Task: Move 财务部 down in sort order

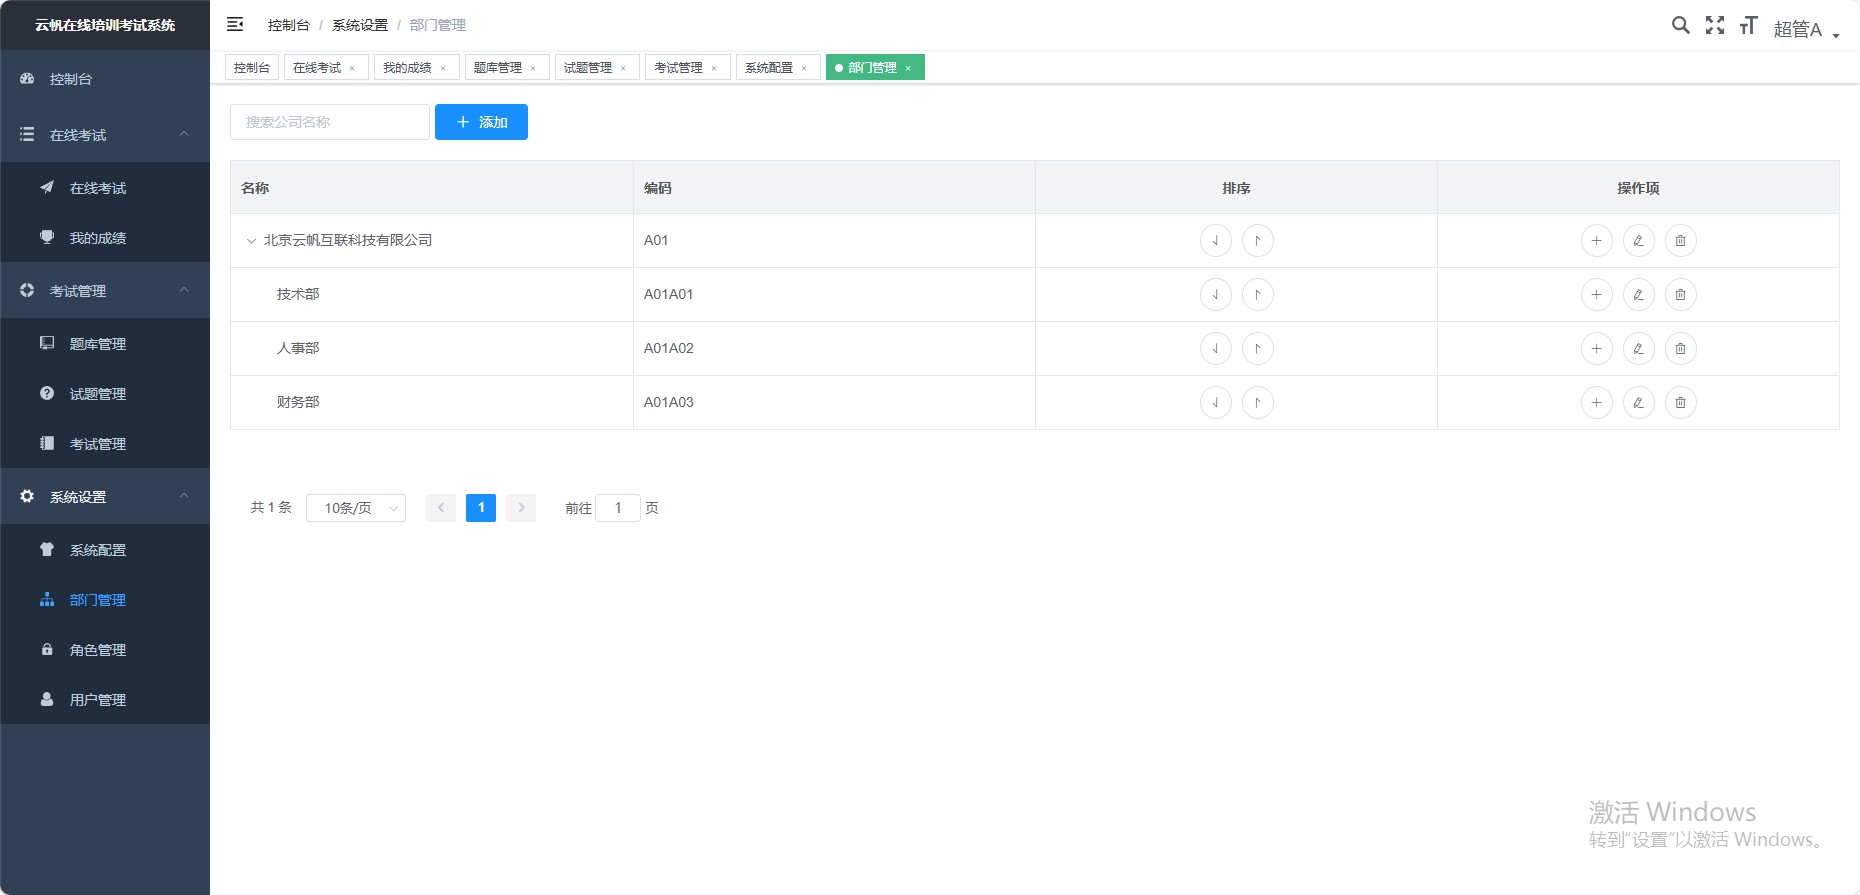Action: pos(1215,402)
